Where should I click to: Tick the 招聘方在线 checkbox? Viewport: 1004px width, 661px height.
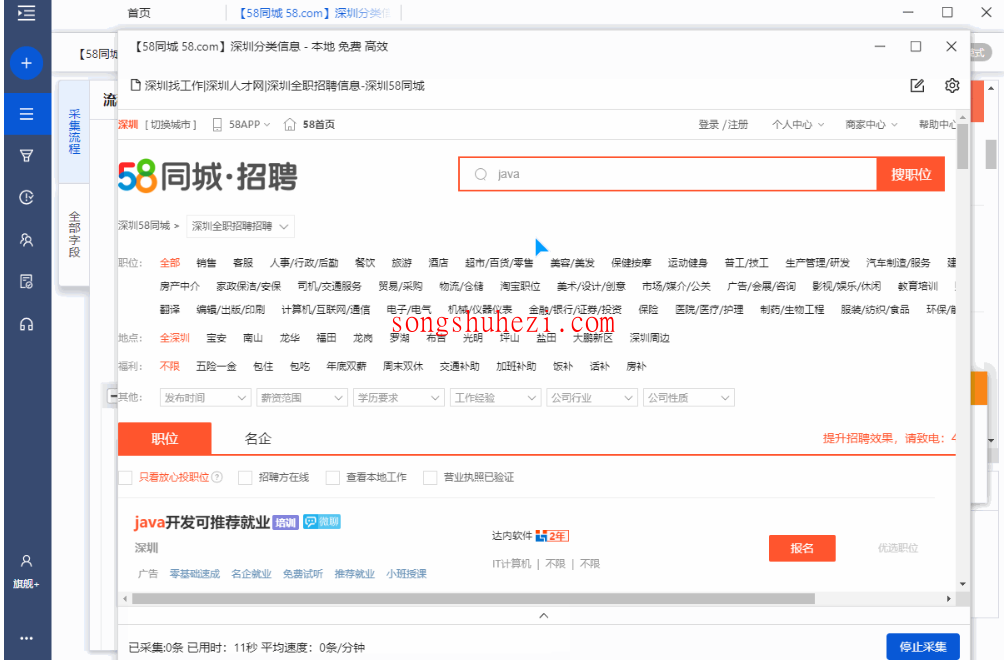pos(245,478)
